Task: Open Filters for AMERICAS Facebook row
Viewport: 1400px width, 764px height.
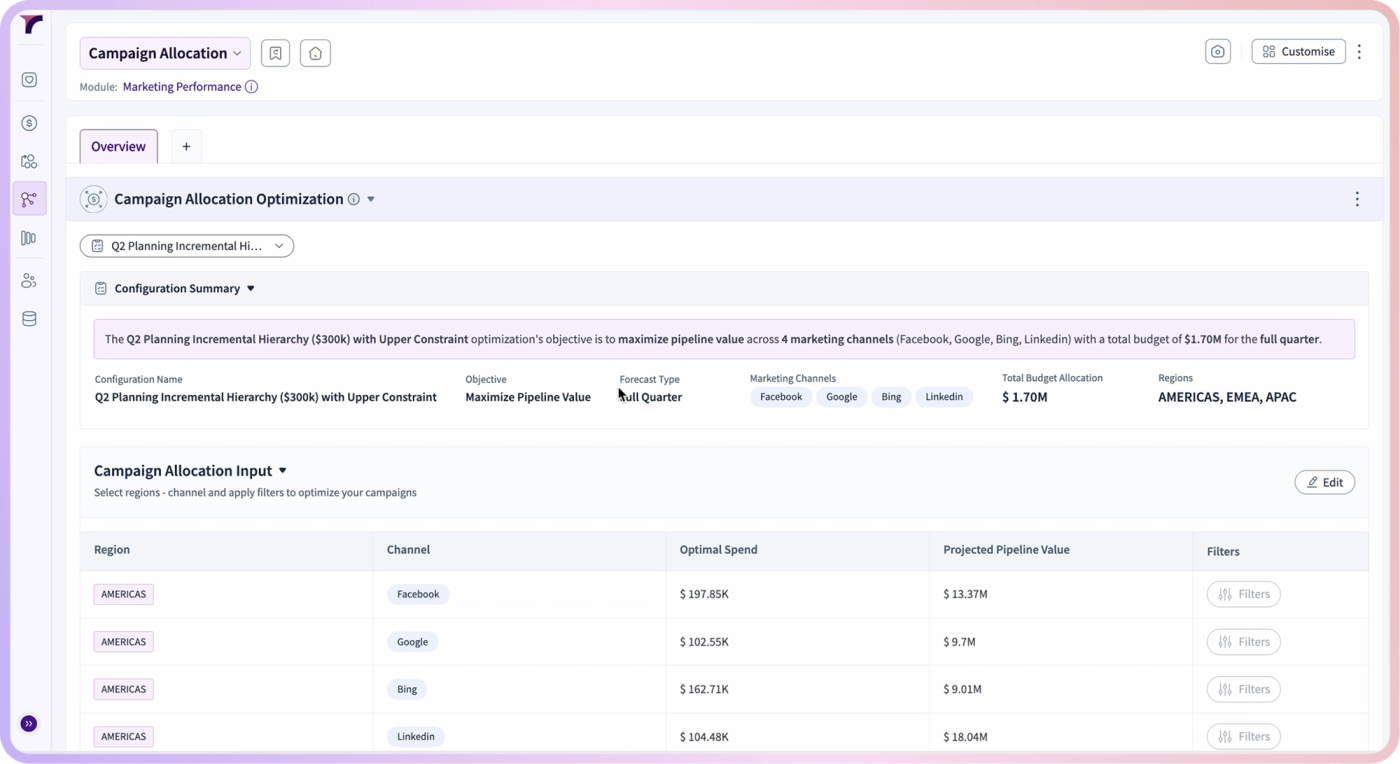Action: 1244,594
